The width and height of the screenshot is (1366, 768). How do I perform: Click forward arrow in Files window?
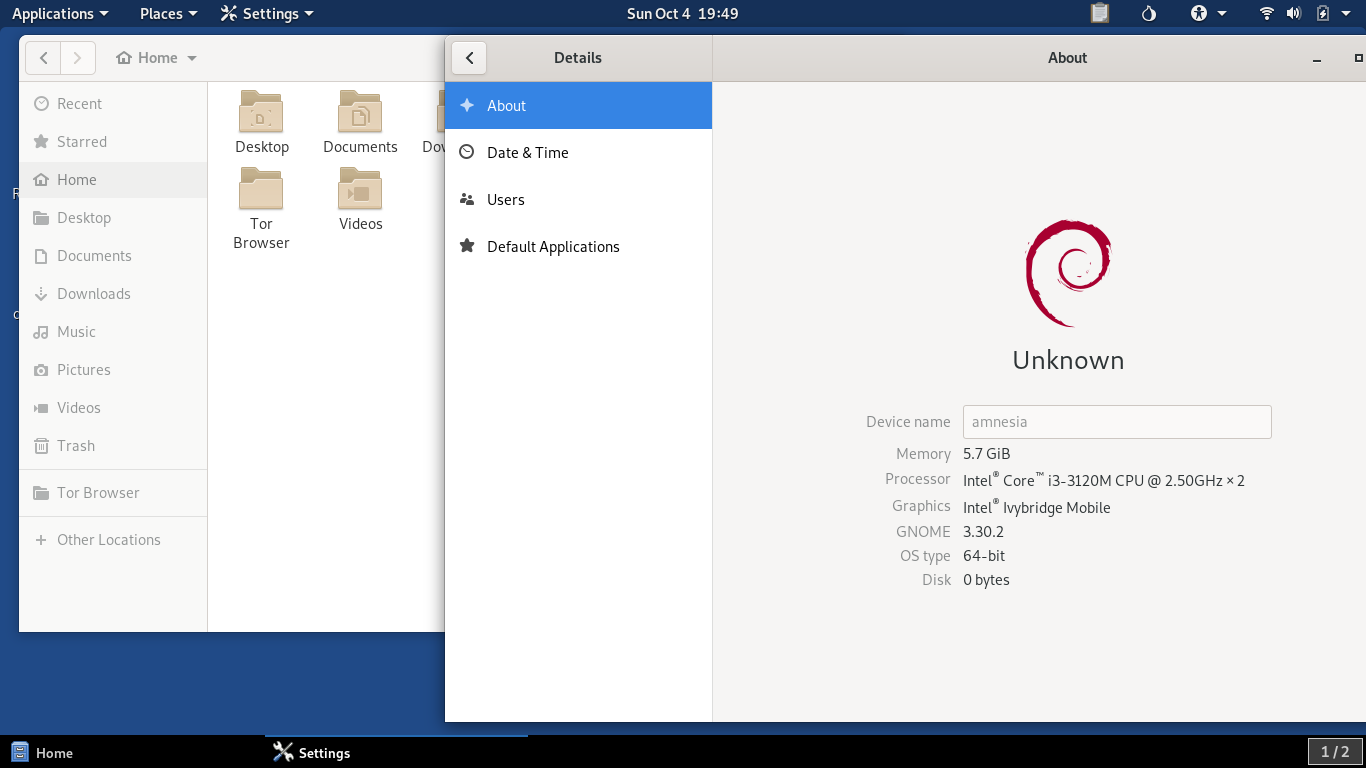point(78,58)
